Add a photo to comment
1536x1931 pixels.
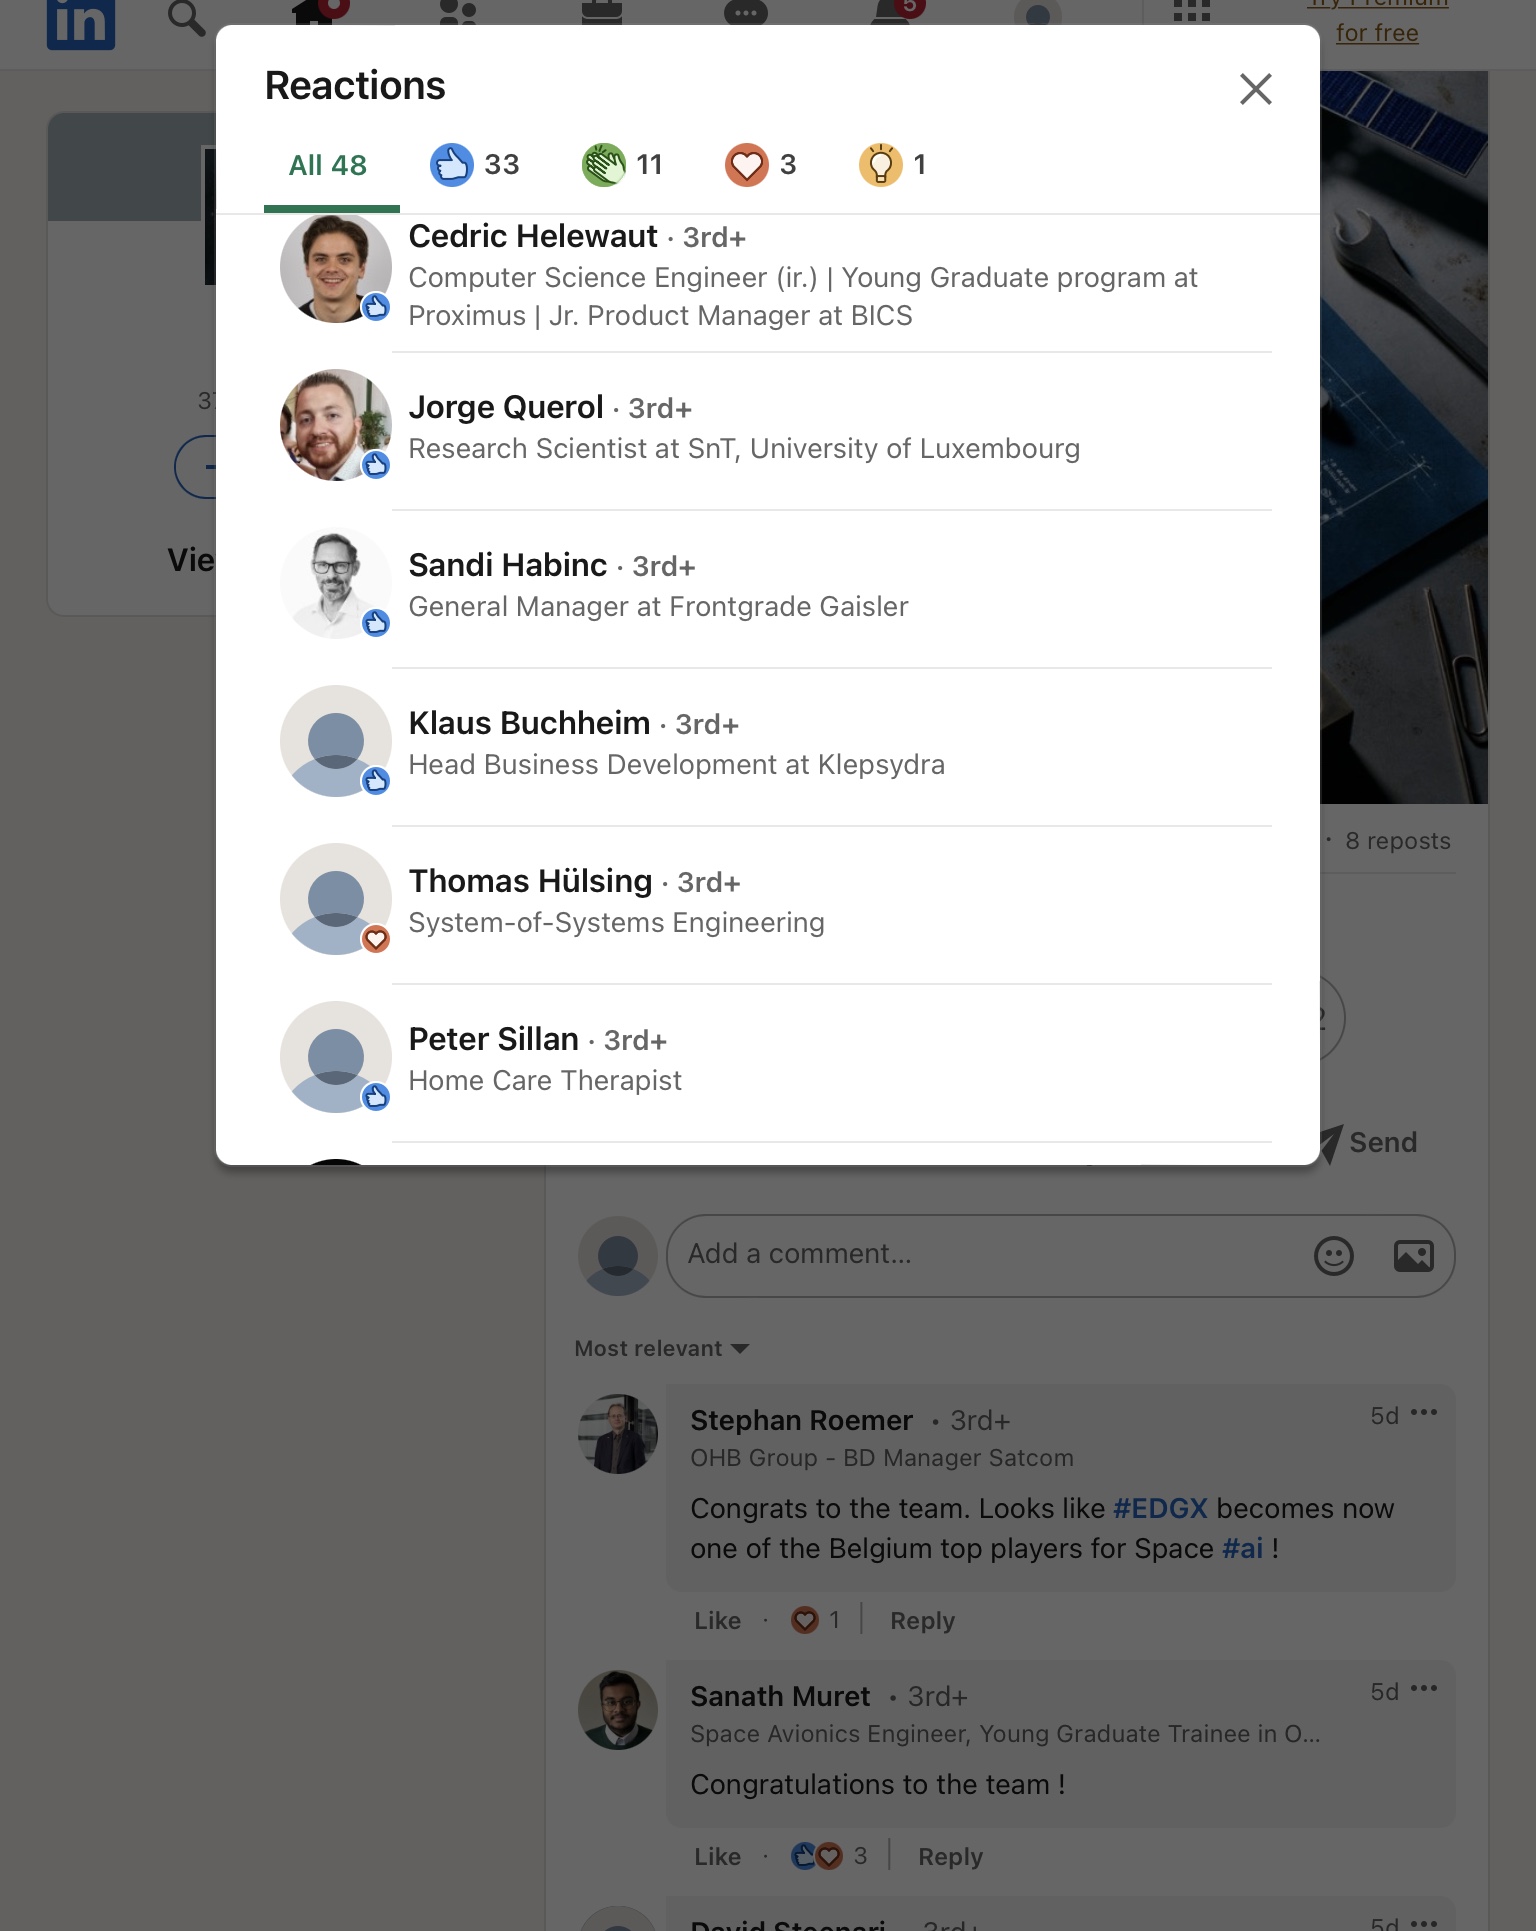(x=1413, y=1256)
